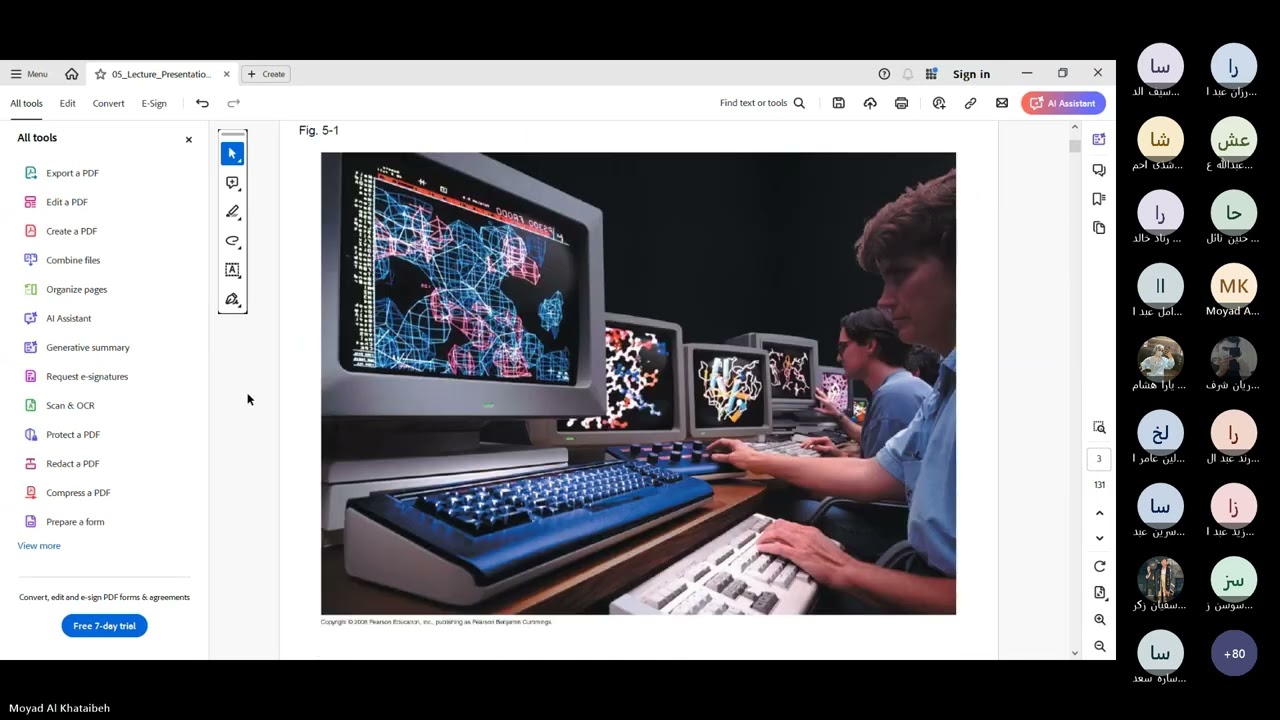The width and height of the screenshot is (1280, 720).
Task: Click the Save file icon
Action: tap(838, 103)
